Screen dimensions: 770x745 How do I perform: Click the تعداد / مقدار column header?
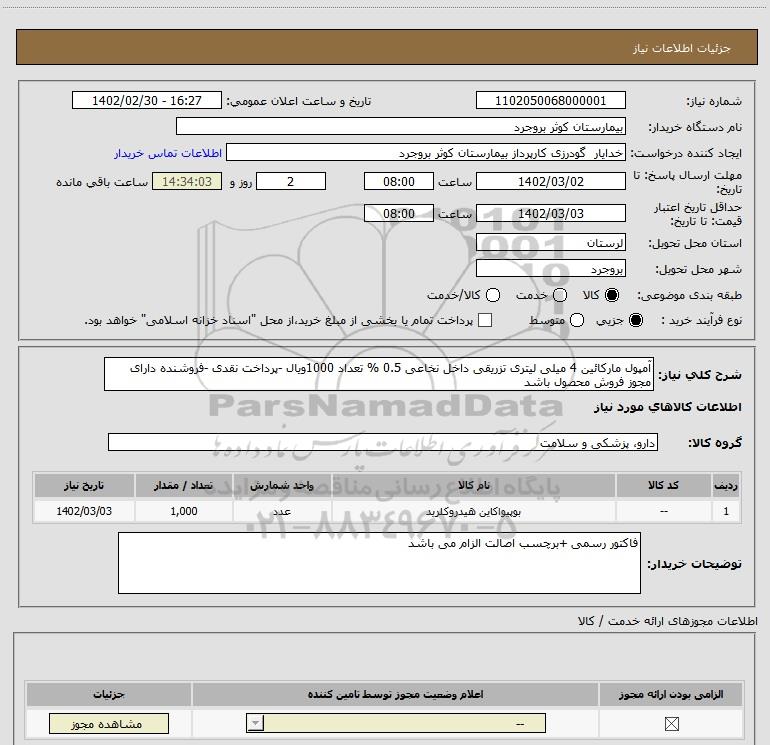(x=184, y=485)
